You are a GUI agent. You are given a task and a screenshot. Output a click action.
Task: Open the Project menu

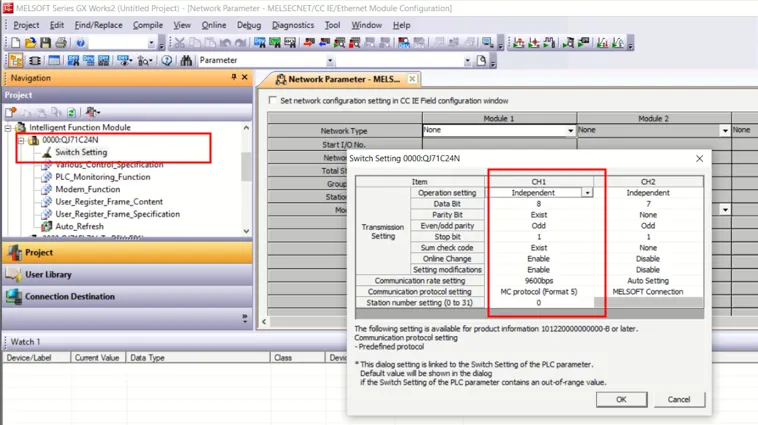coord(26,25)
